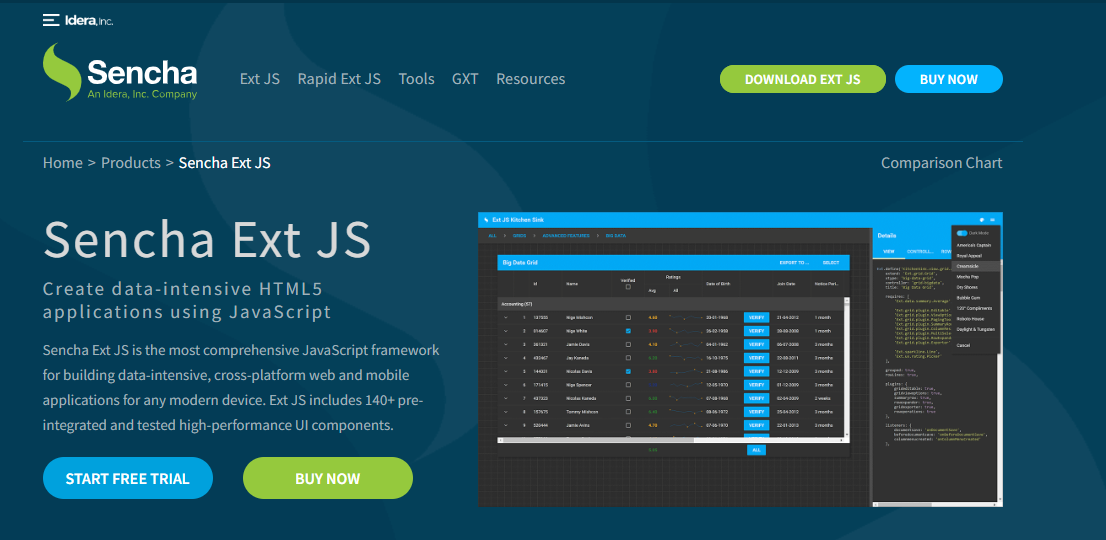The width and height of the screenshot is (1106, 540).
Task: Click the Sencha logo
Action: pos(120,73)
